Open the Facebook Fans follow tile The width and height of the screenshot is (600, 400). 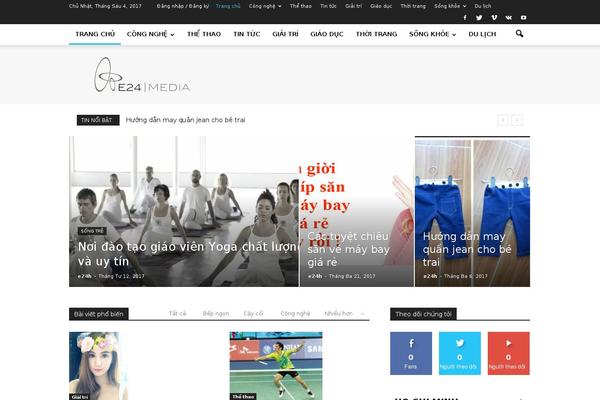(411, 353)
